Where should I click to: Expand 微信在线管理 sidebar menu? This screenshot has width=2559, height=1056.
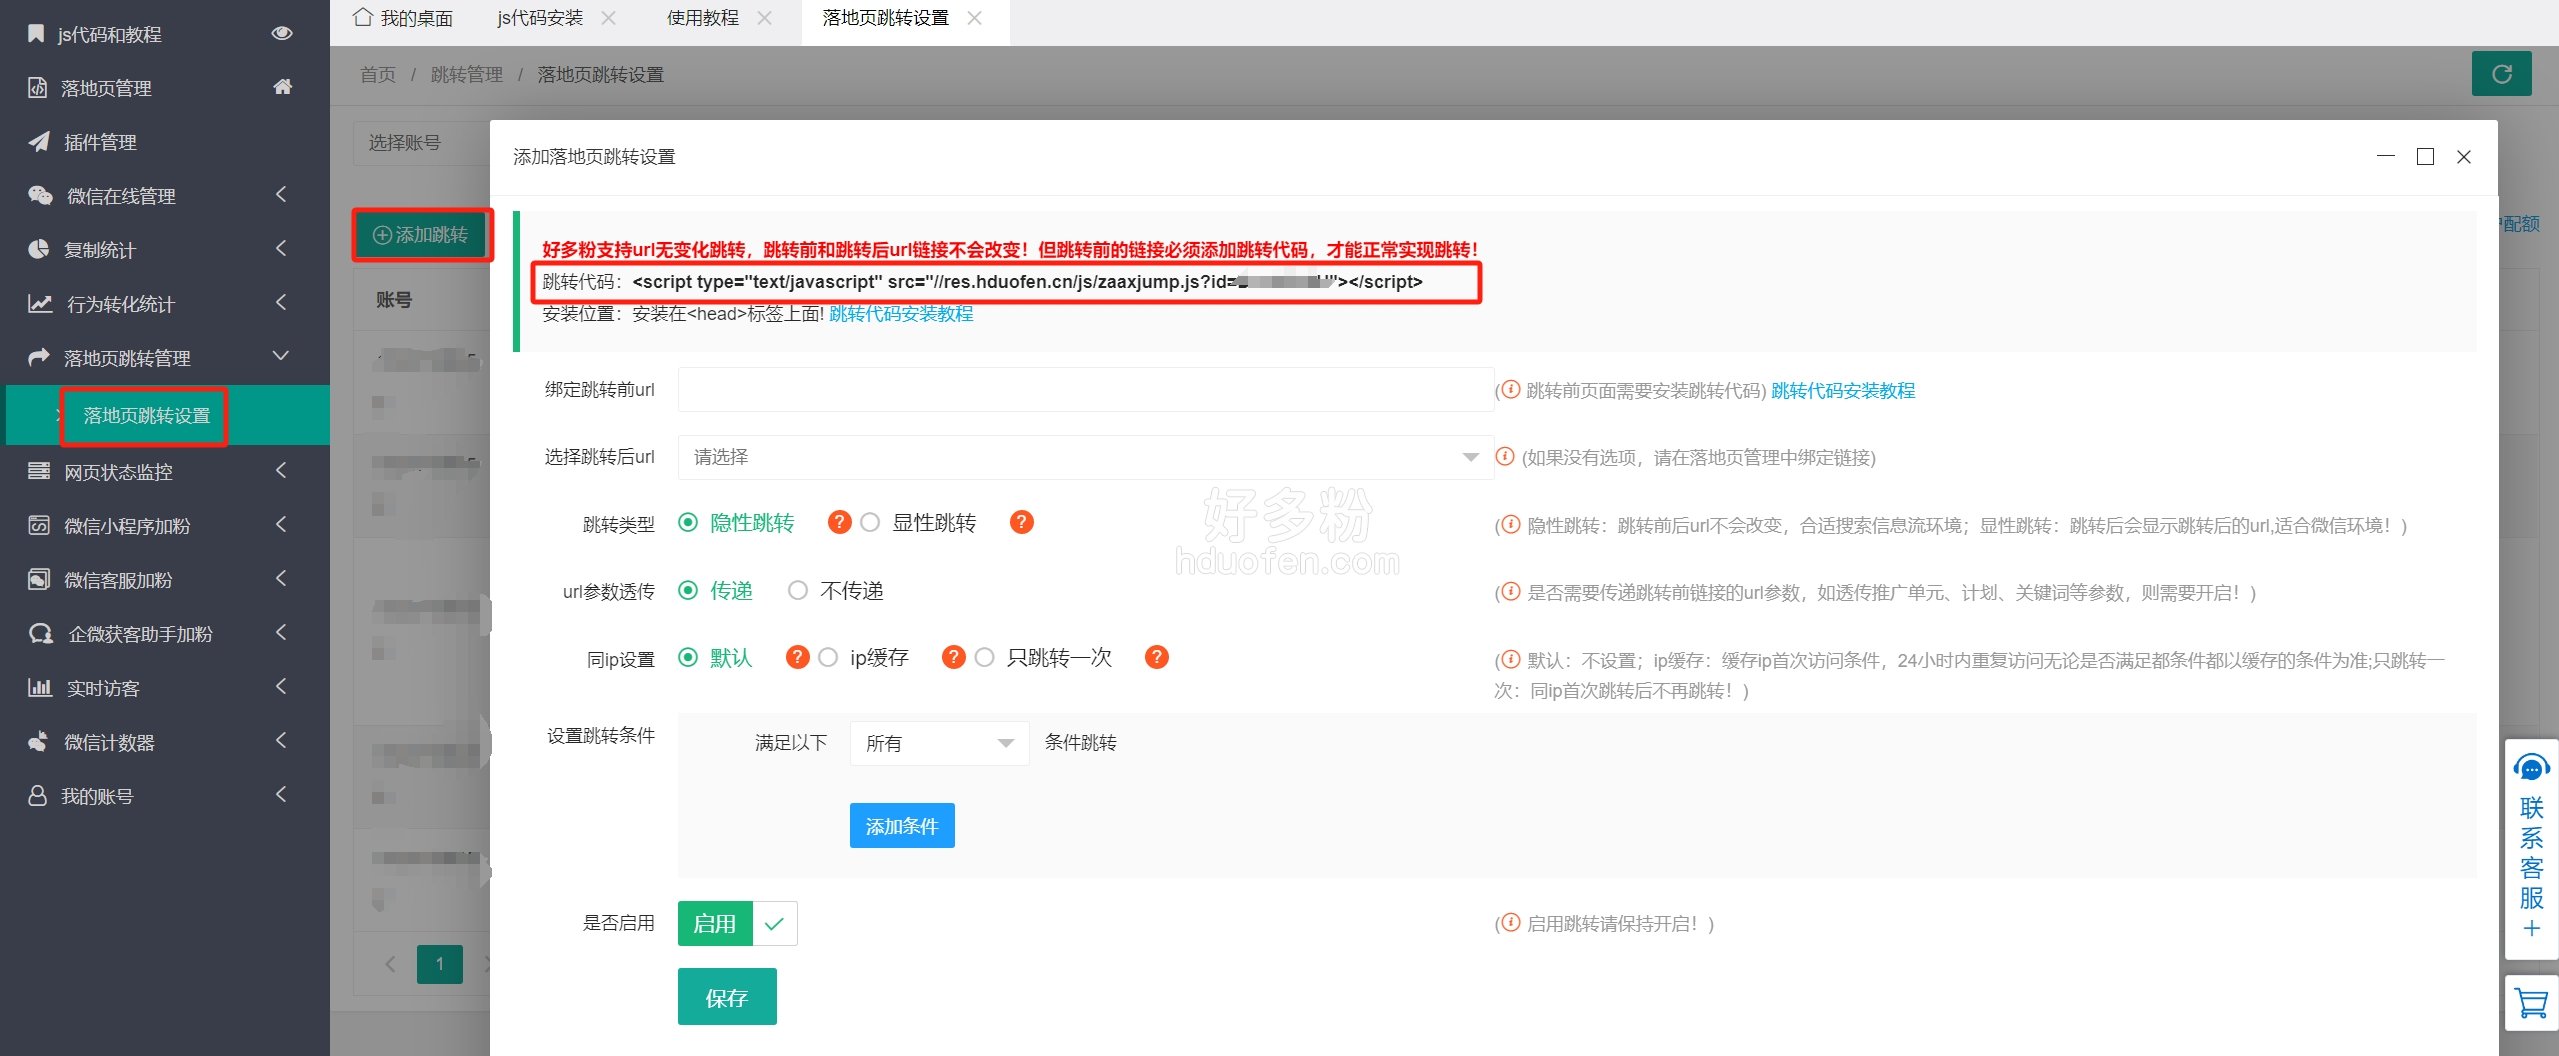[281, 195]
